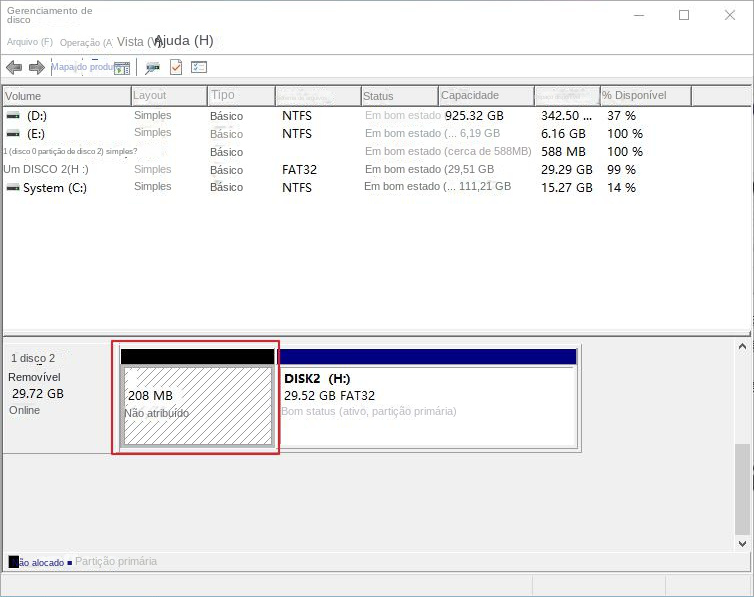The height and width of the screenshot is (597, 754).
Task: Maximize the Gerenciamento de disco window
Action: coord(684,15)
